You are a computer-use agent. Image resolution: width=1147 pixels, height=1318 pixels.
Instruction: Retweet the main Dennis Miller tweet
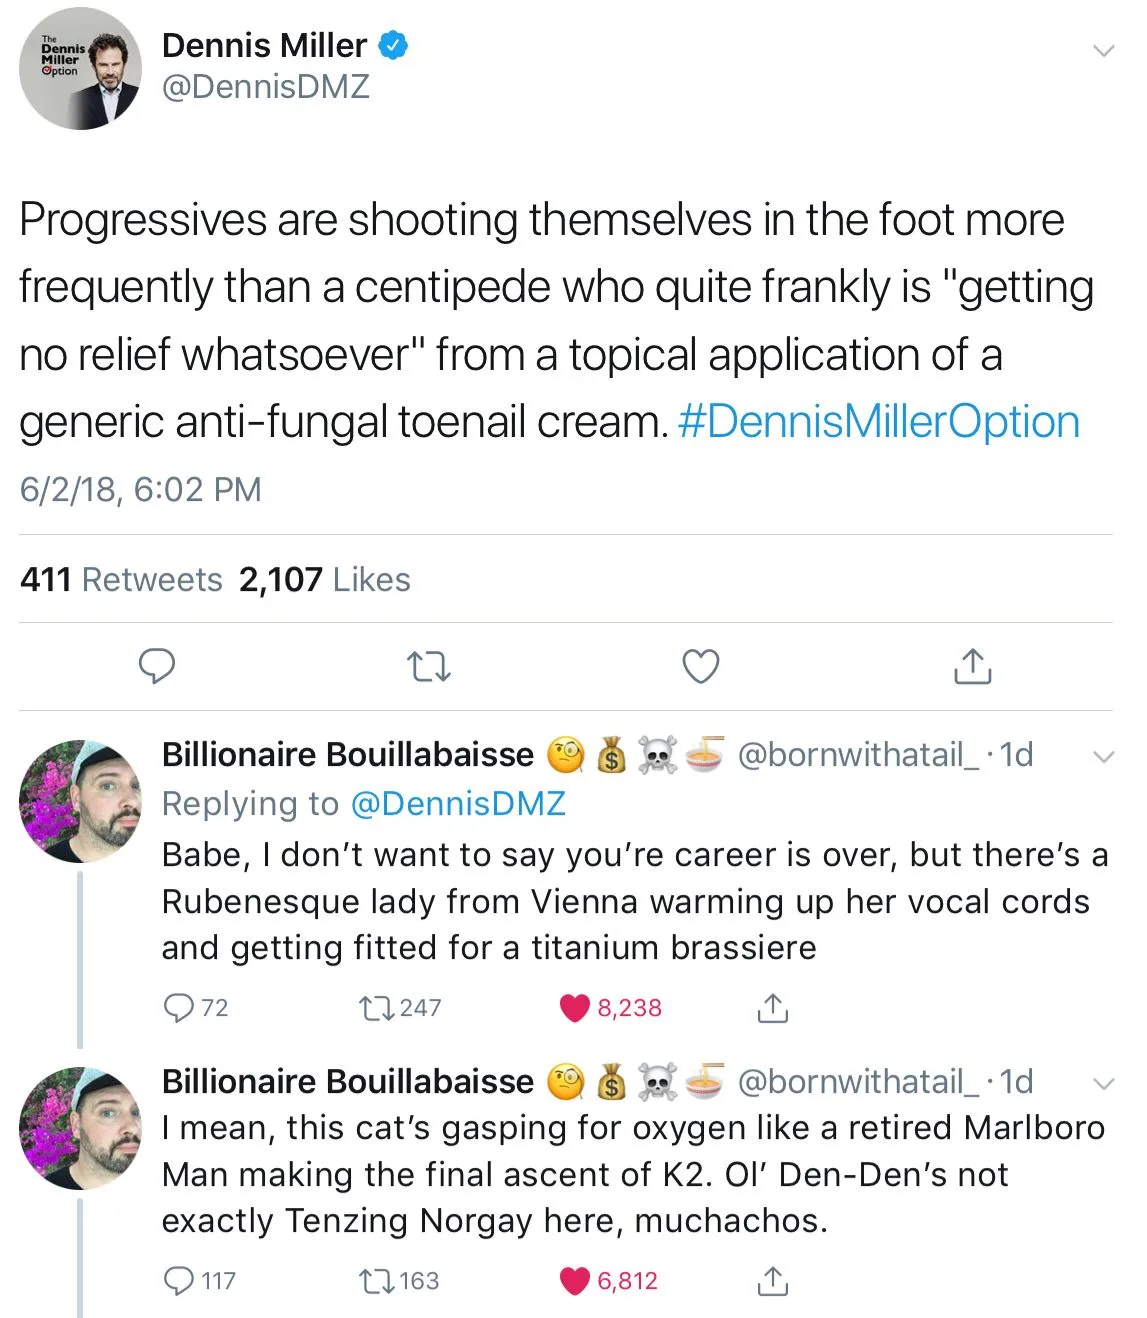(x=430, y=666)
